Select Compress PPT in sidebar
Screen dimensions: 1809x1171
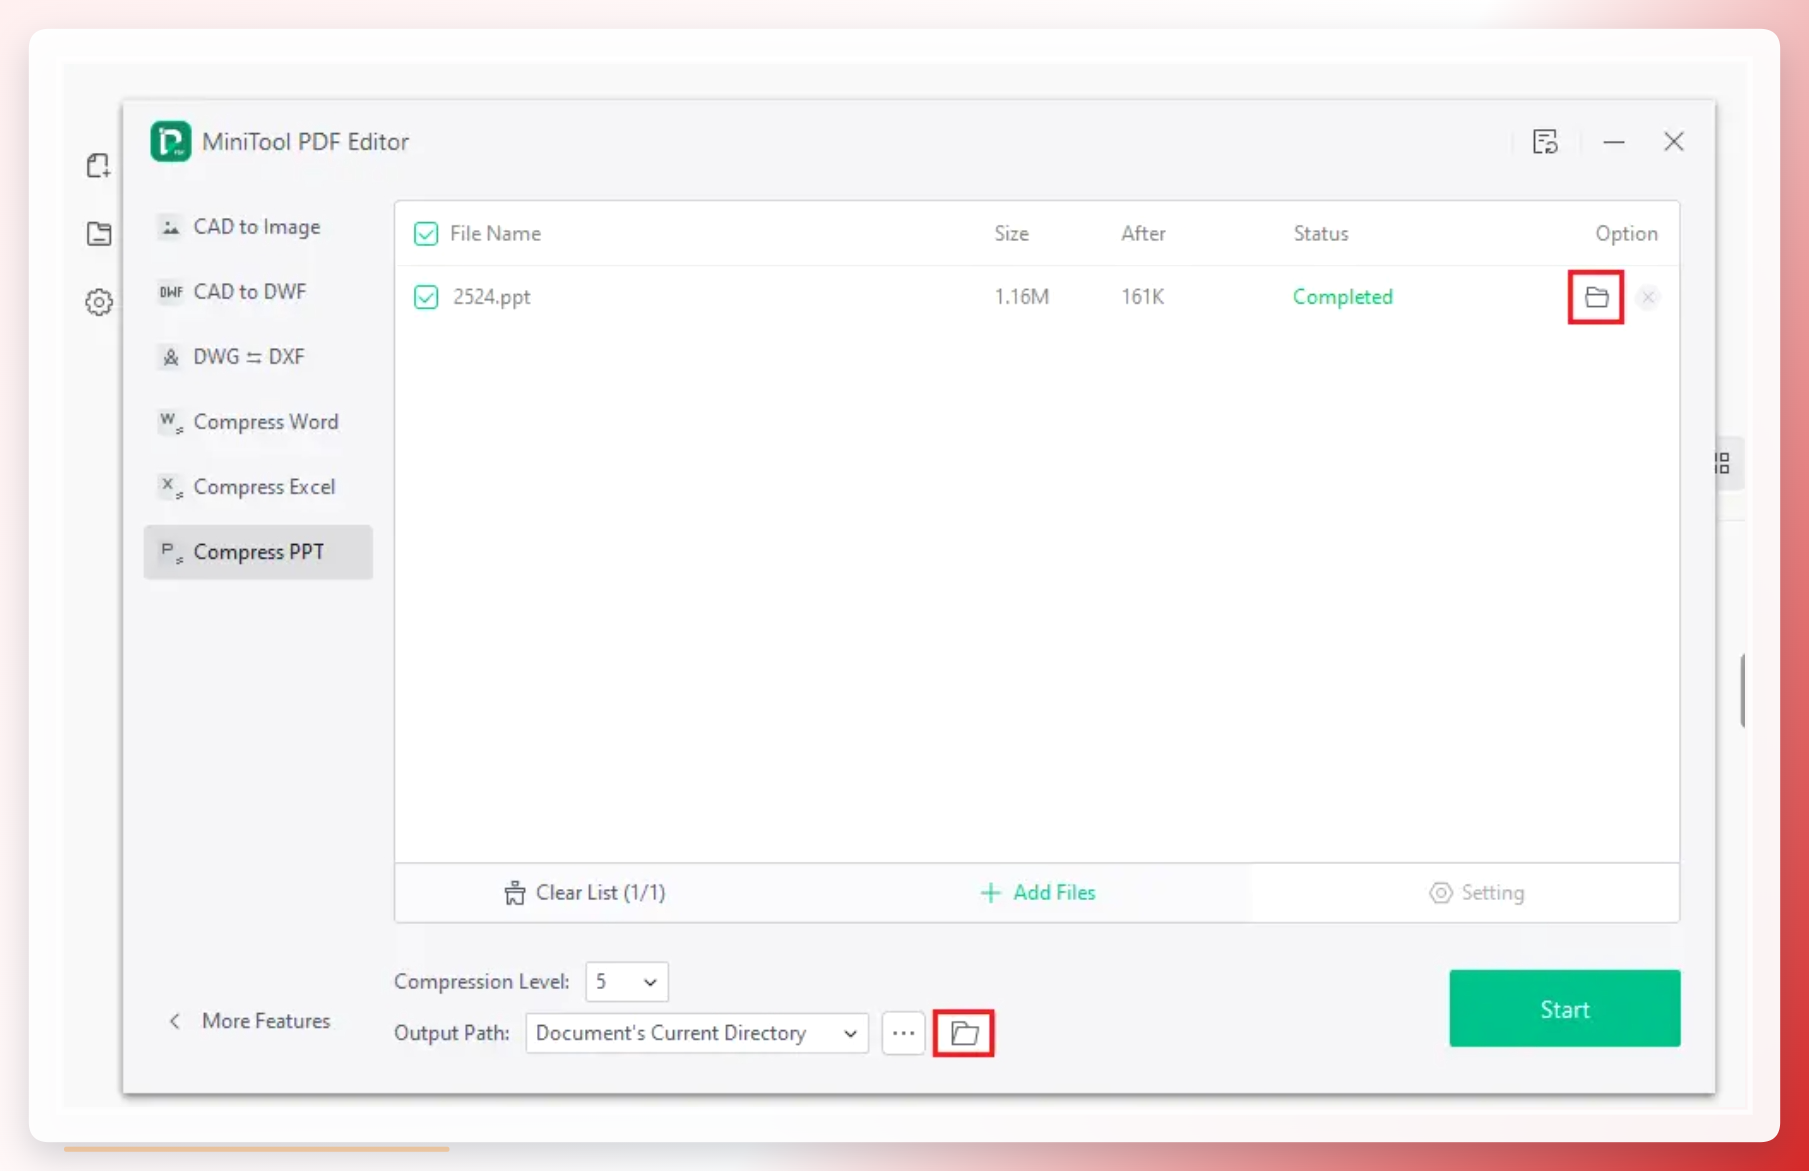click(258, 552)
